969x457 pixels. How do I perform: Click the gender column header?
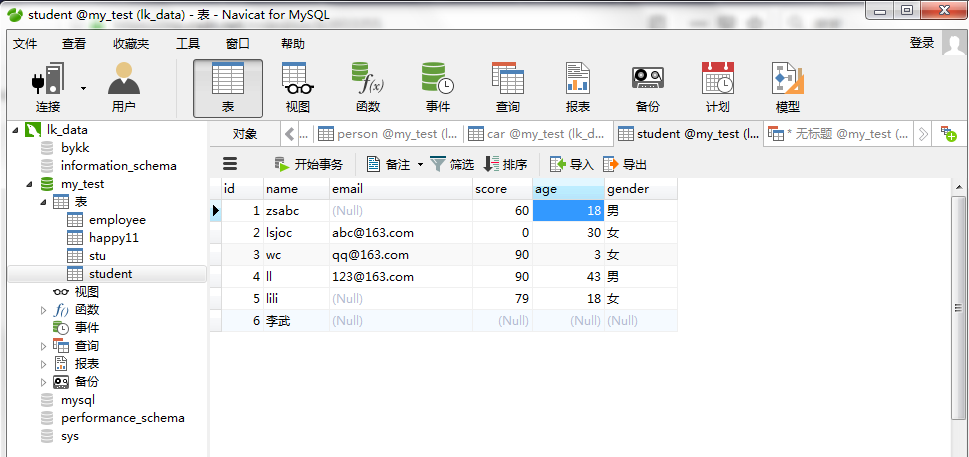(641, 189)
